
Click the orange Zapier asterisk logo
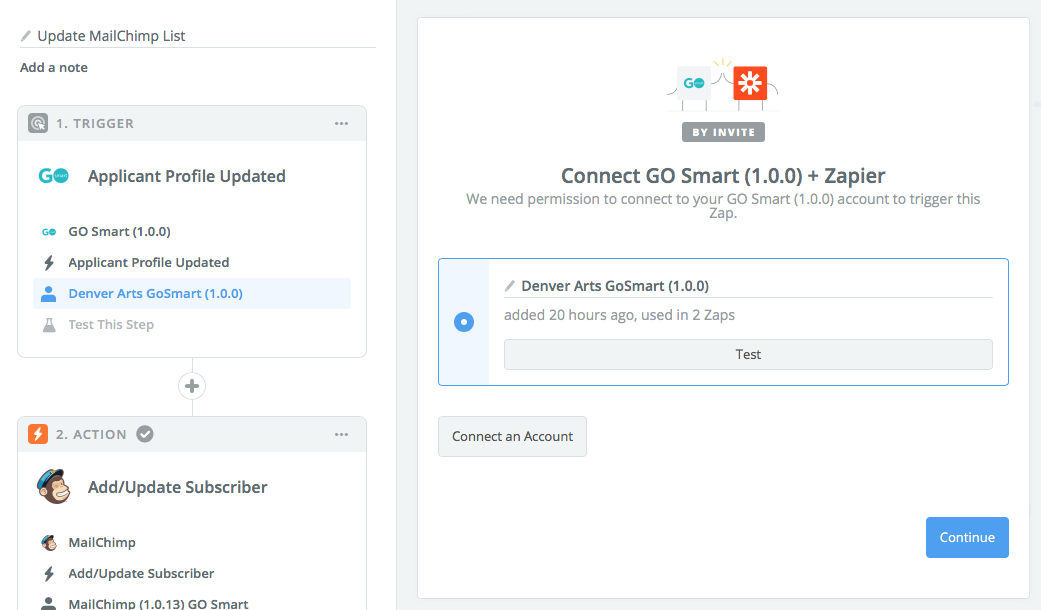(750, 83)
